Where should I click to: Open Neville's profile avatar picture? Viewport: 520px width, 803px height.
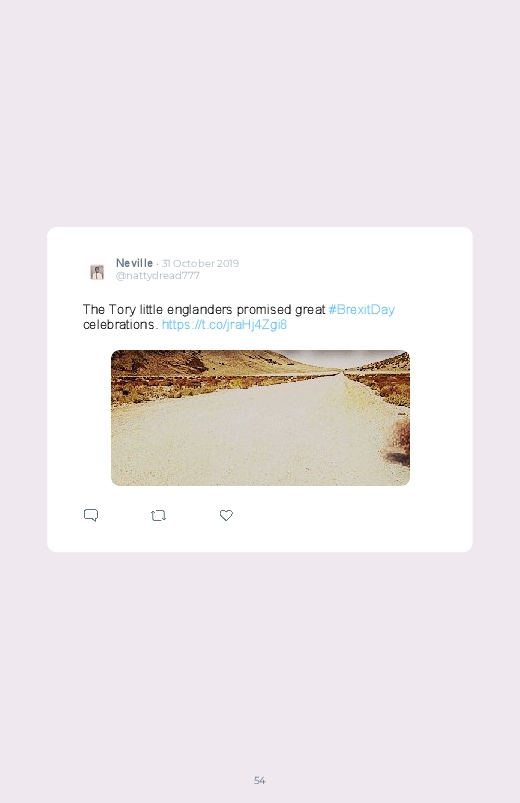click(97, 271)
